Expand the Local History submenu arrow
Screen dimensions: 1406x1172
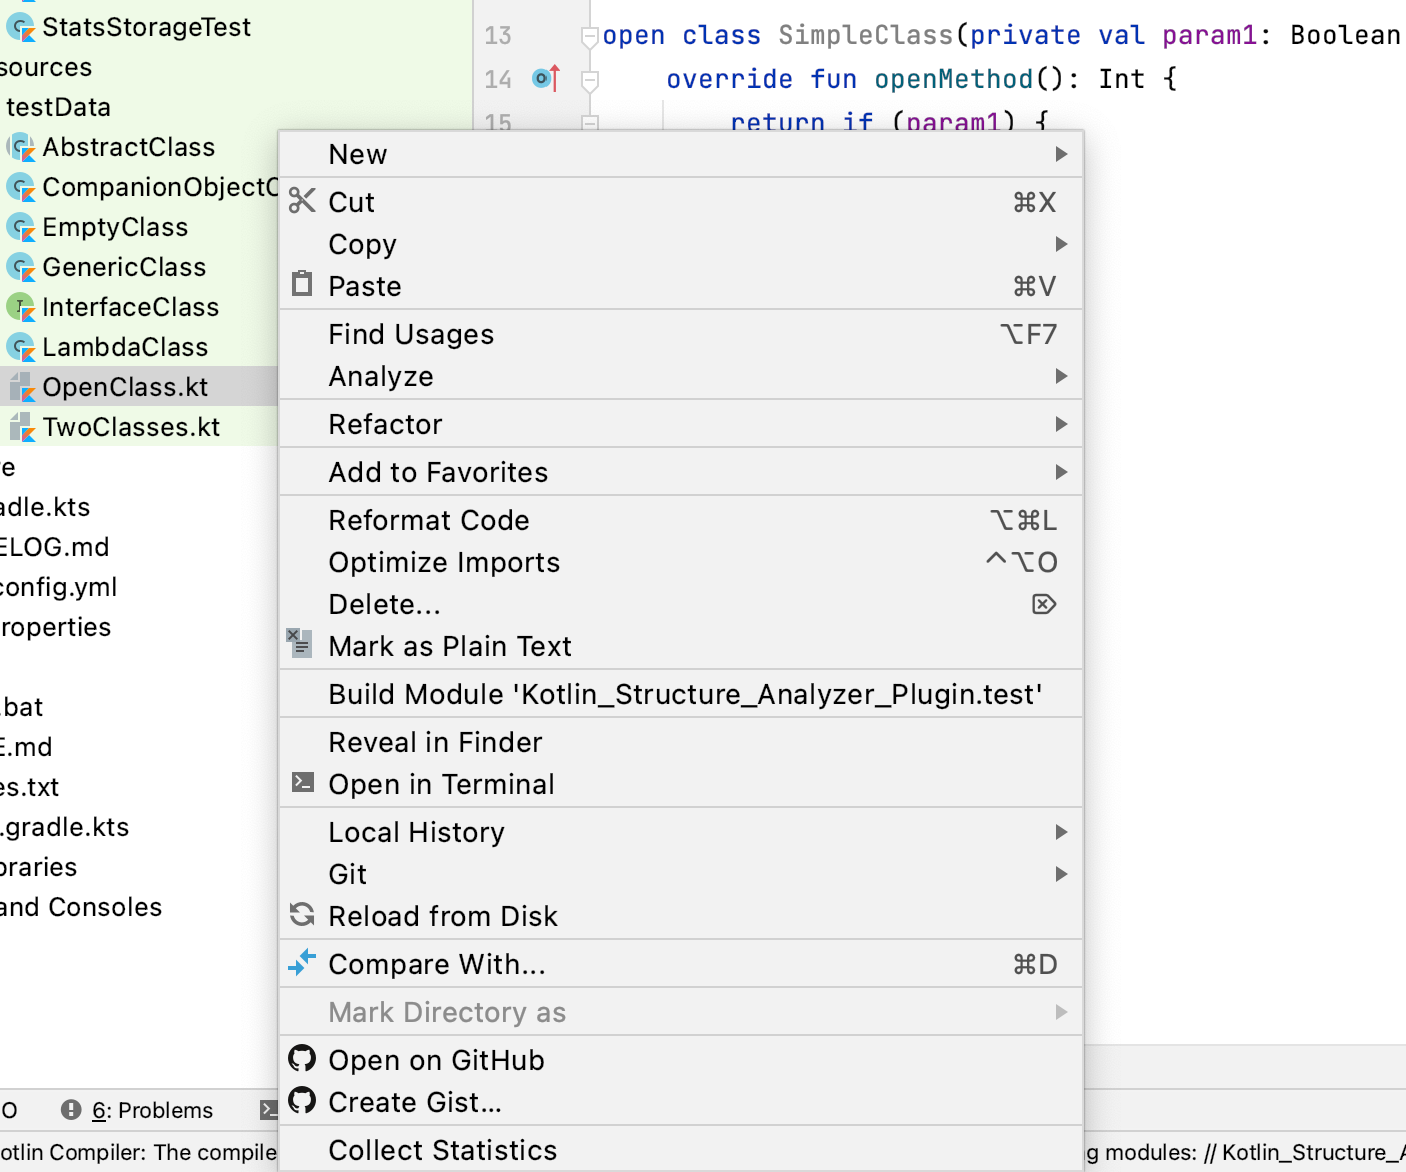tap(1061, 832)
